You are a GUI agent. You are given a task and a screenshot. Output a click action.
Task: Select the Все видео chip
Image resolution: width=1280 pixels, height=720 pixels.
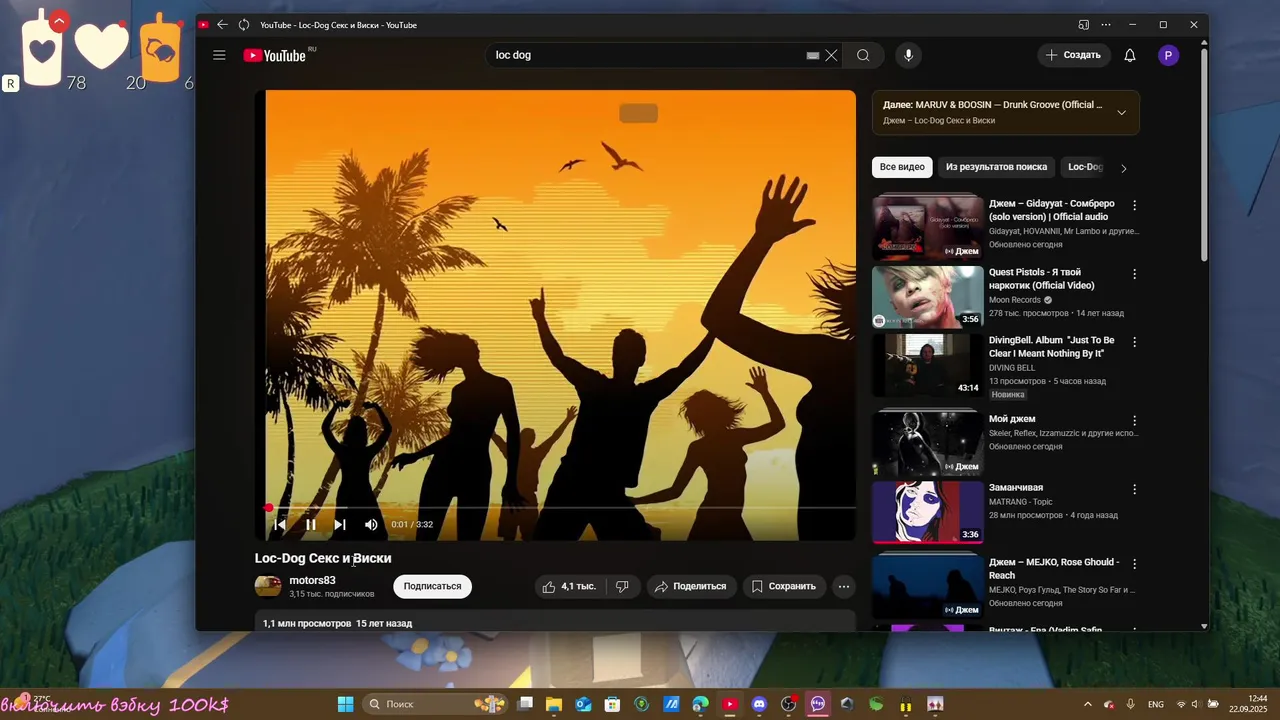tap(902, 167)
